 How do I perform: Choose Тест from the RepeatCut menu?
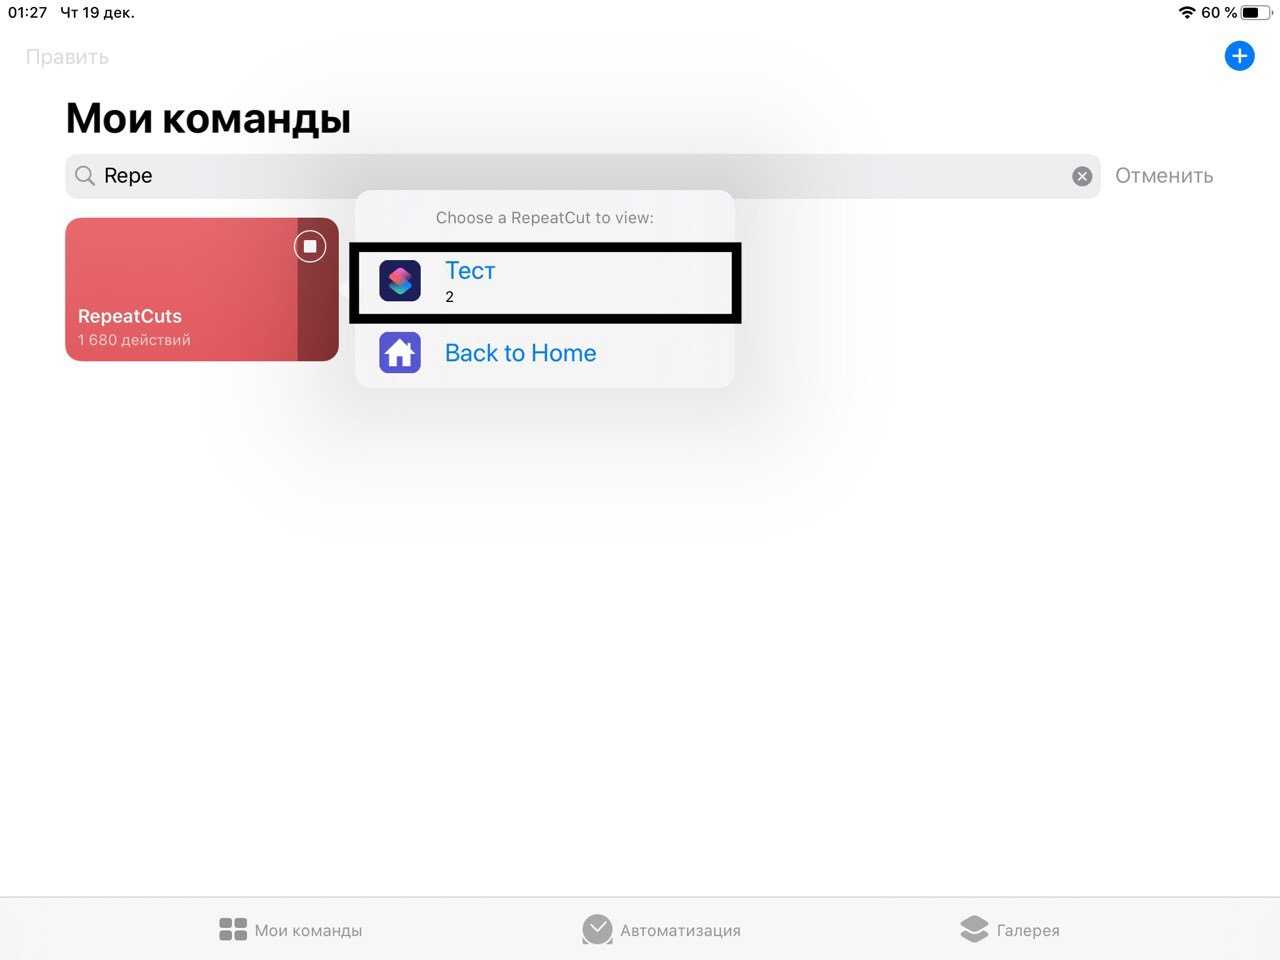[x=545, y=282]
